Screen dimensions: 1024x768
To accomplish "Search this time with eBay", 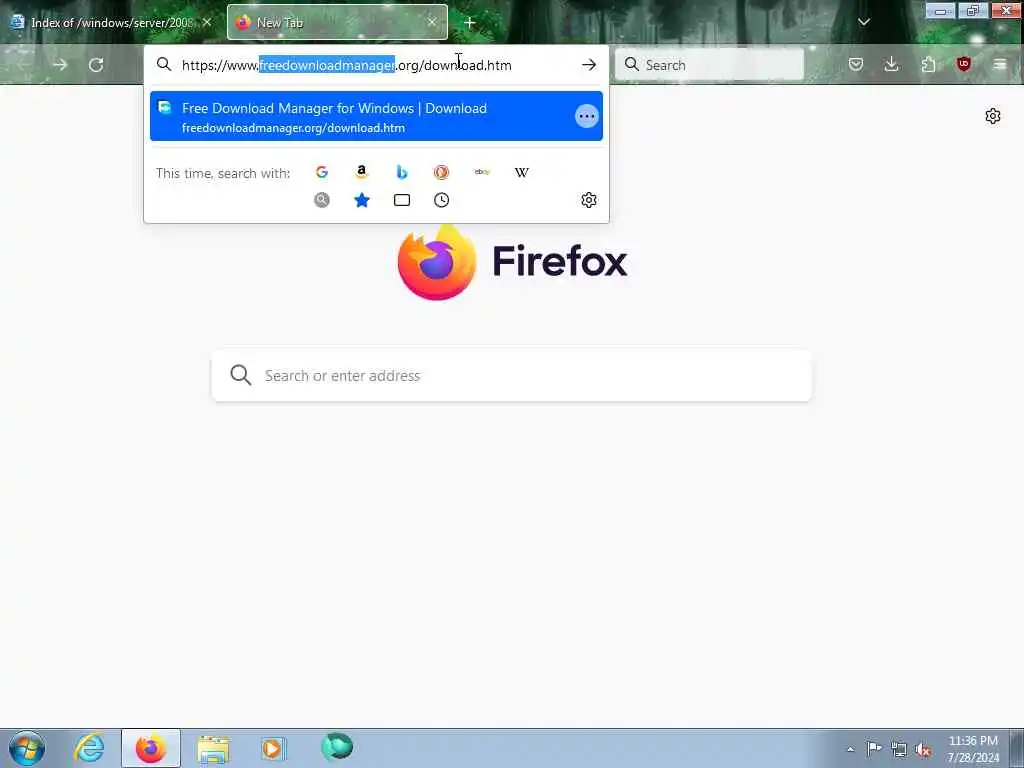I will (x=482, y=172).
